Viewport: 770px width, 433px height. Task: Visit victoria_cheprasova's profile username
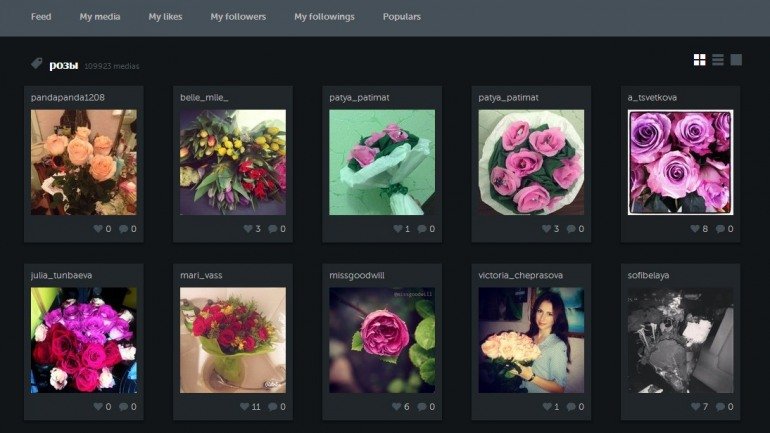[x=518, y=275]
